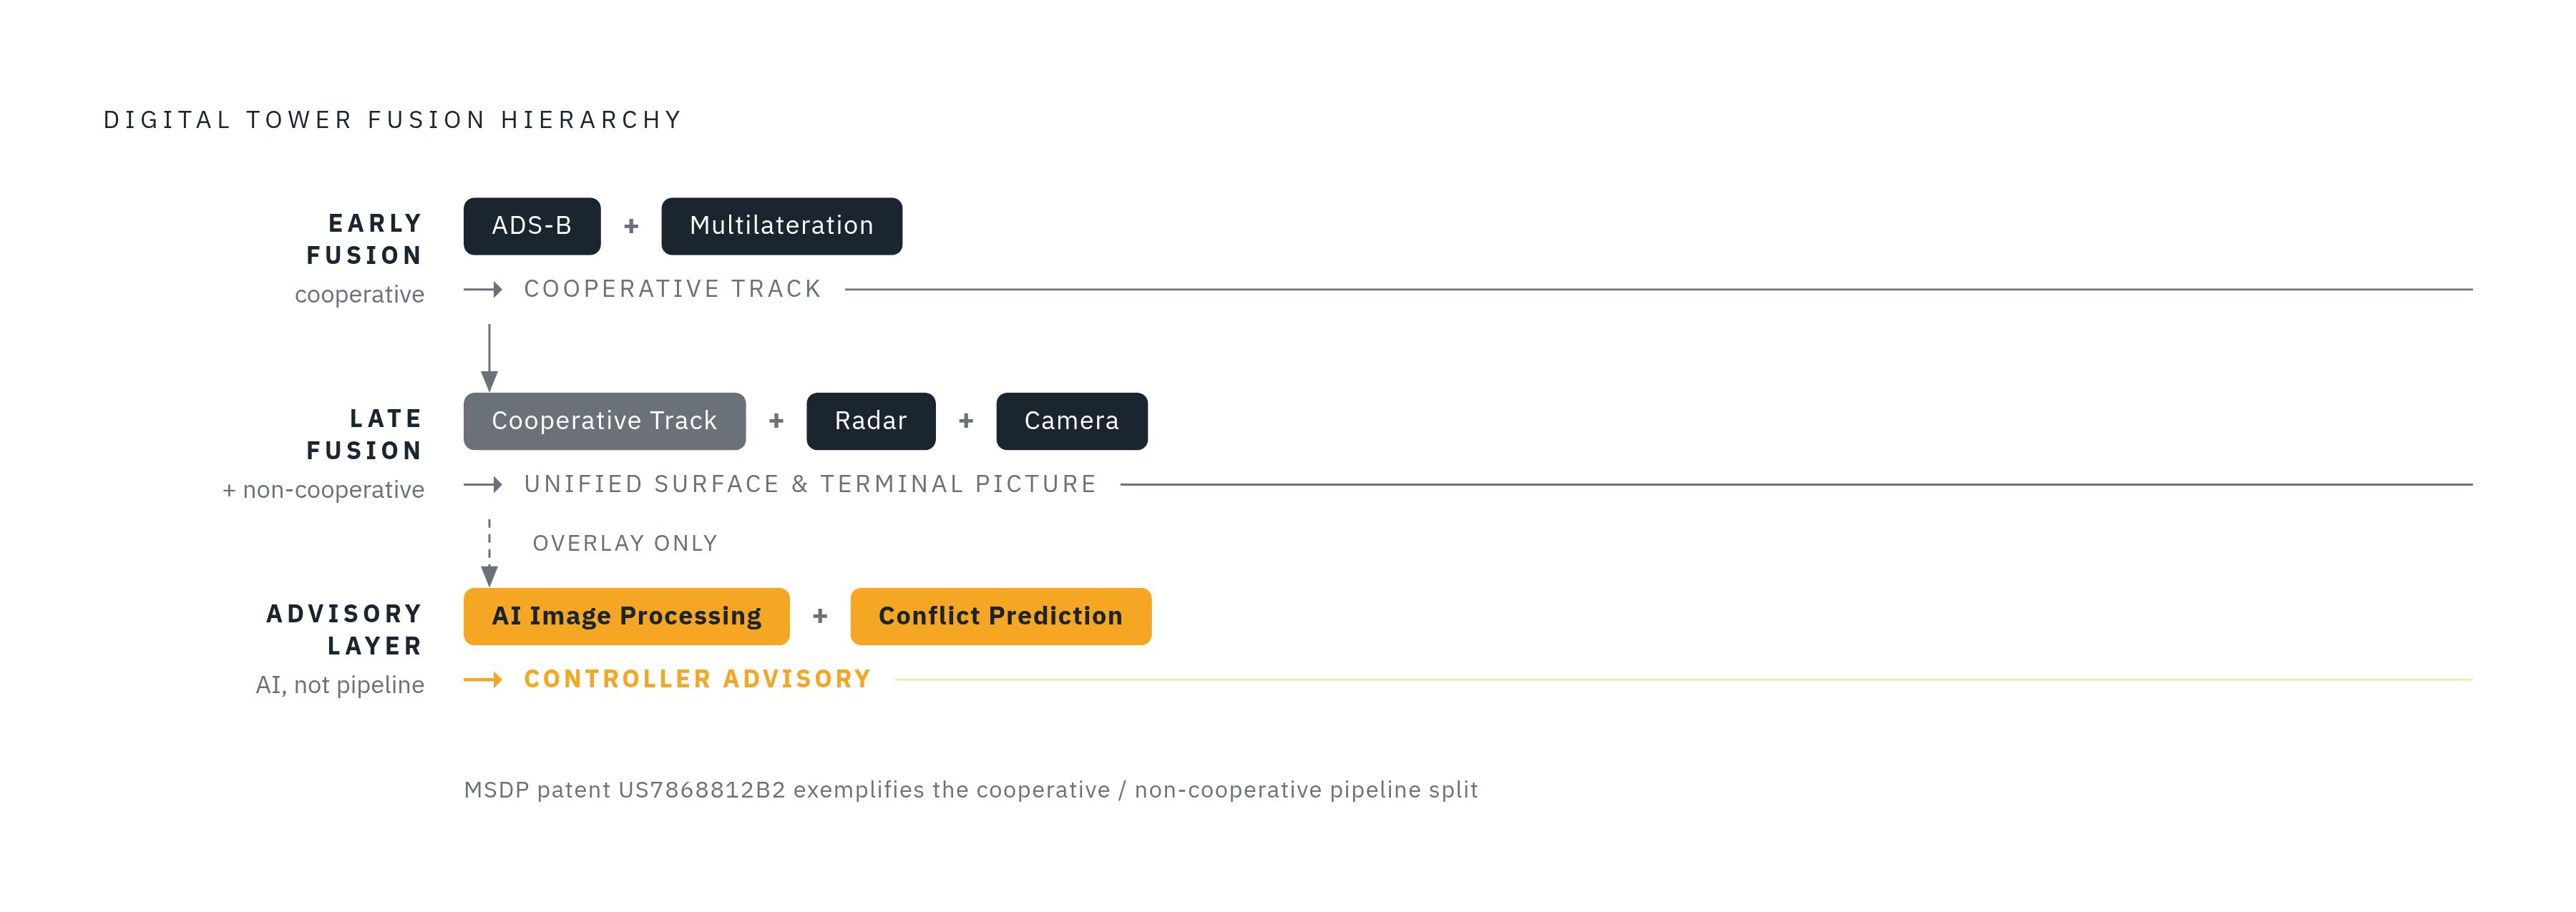Click the plus sign before Conflict Prediction

pos(820,617)
